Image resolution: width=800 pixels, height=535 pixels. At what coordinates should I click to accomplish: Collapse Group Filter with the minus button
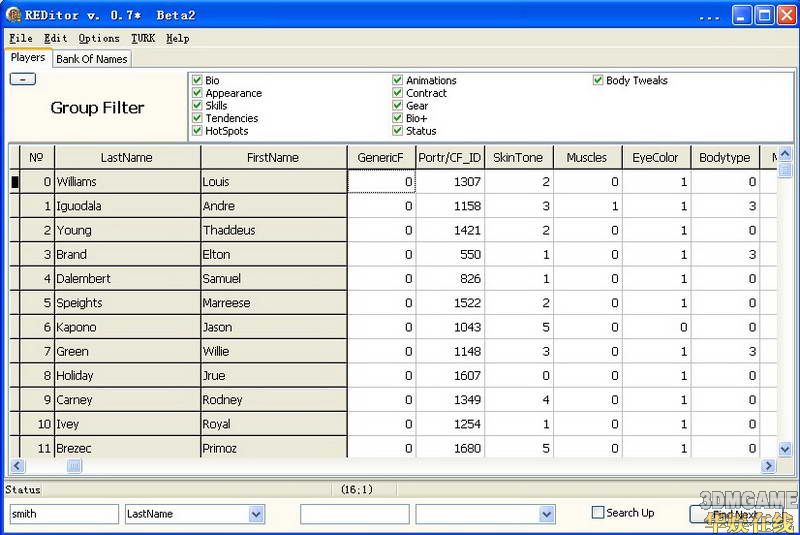tap(23, 79)
